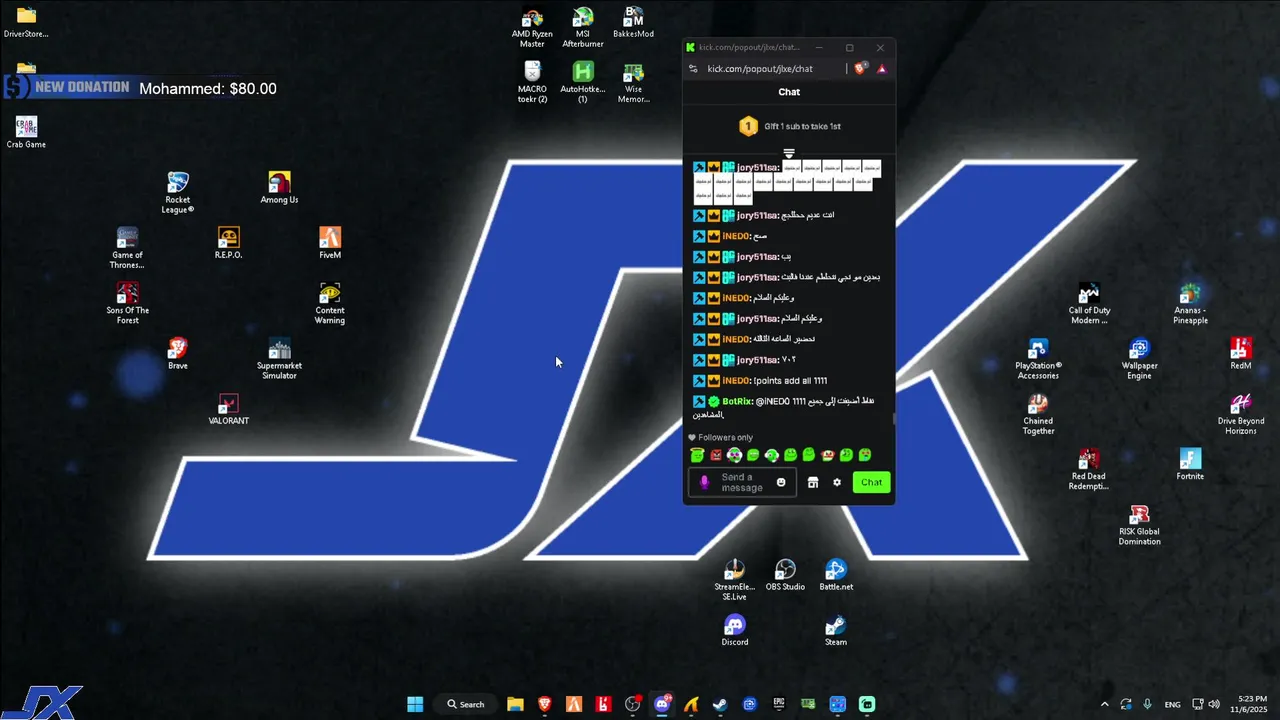
Task: Launch the Red Dead Redemption desktop icon
Action: tap(1088, 468)
